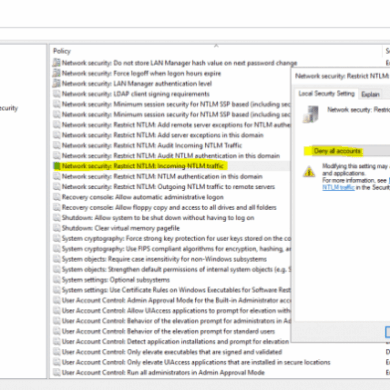Image resolution: width=390 pixels, height=390 pixels.
Task: Select UAC: Only elevate executables that are signed and validated
Action: (x=172, y=352)
